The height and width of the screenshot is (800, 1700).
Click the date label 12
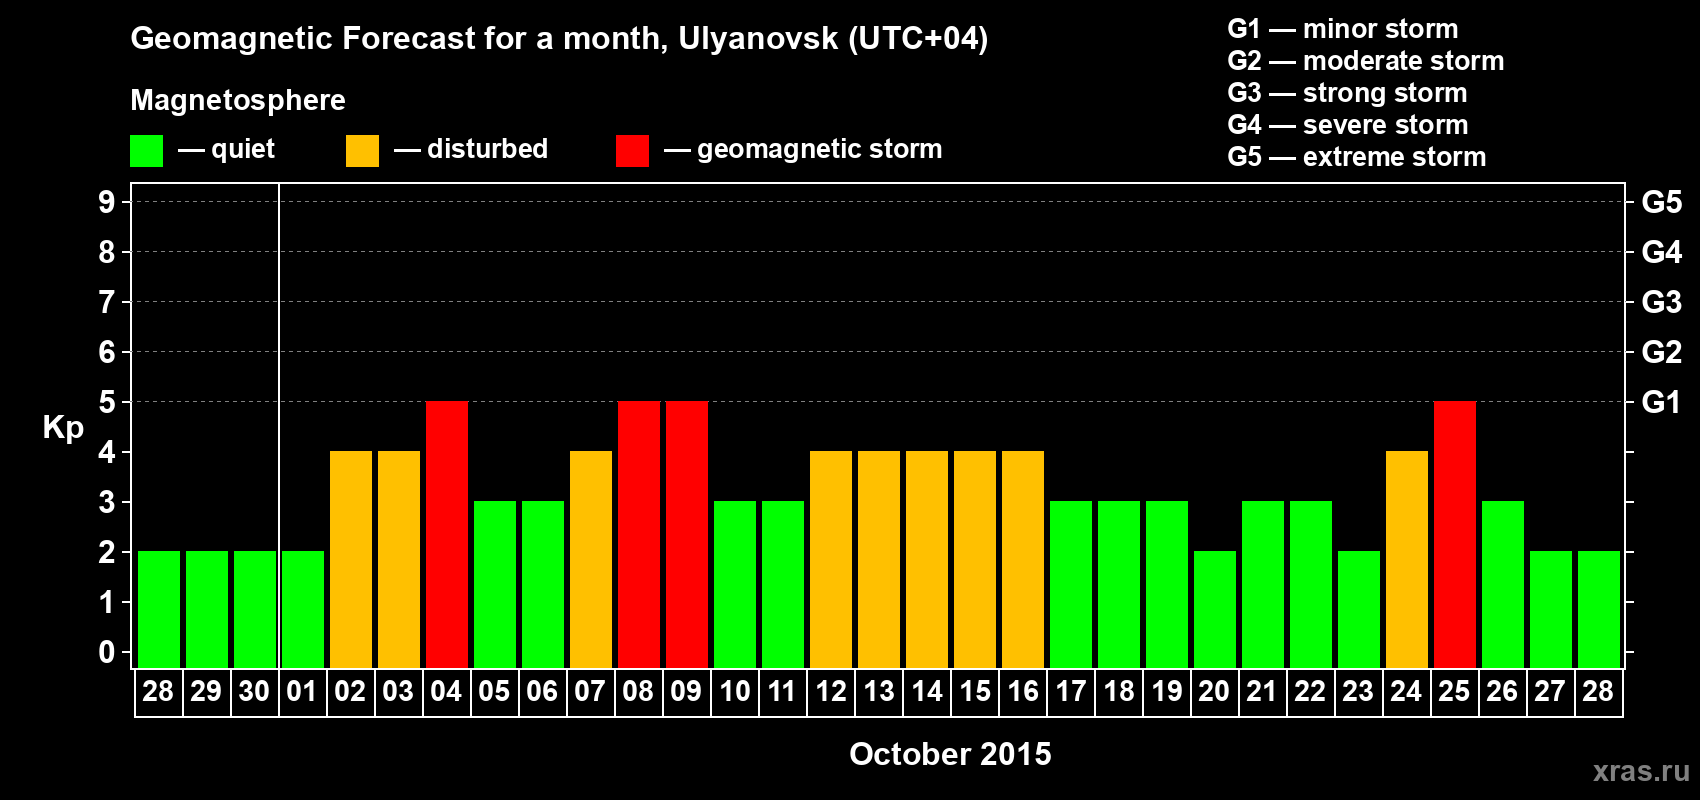[x=830, y=691]
